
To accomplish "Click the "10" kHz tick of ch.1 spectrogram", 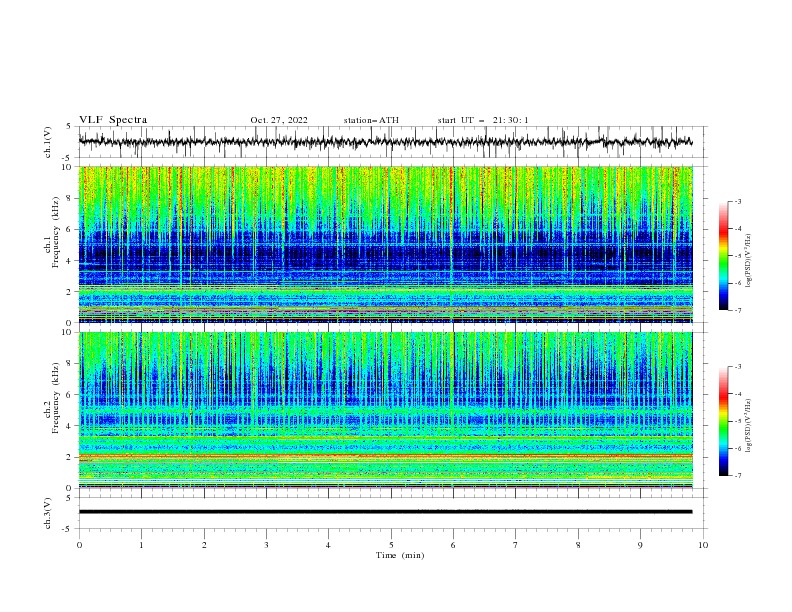I will click(x=68, y=167).
